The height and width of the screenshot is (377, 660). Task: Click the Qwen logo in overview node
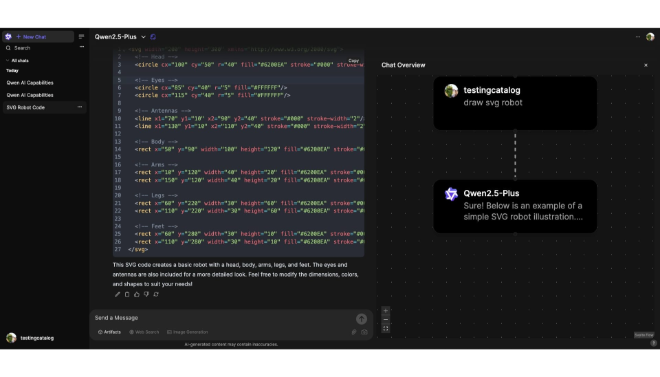[451, 194]
